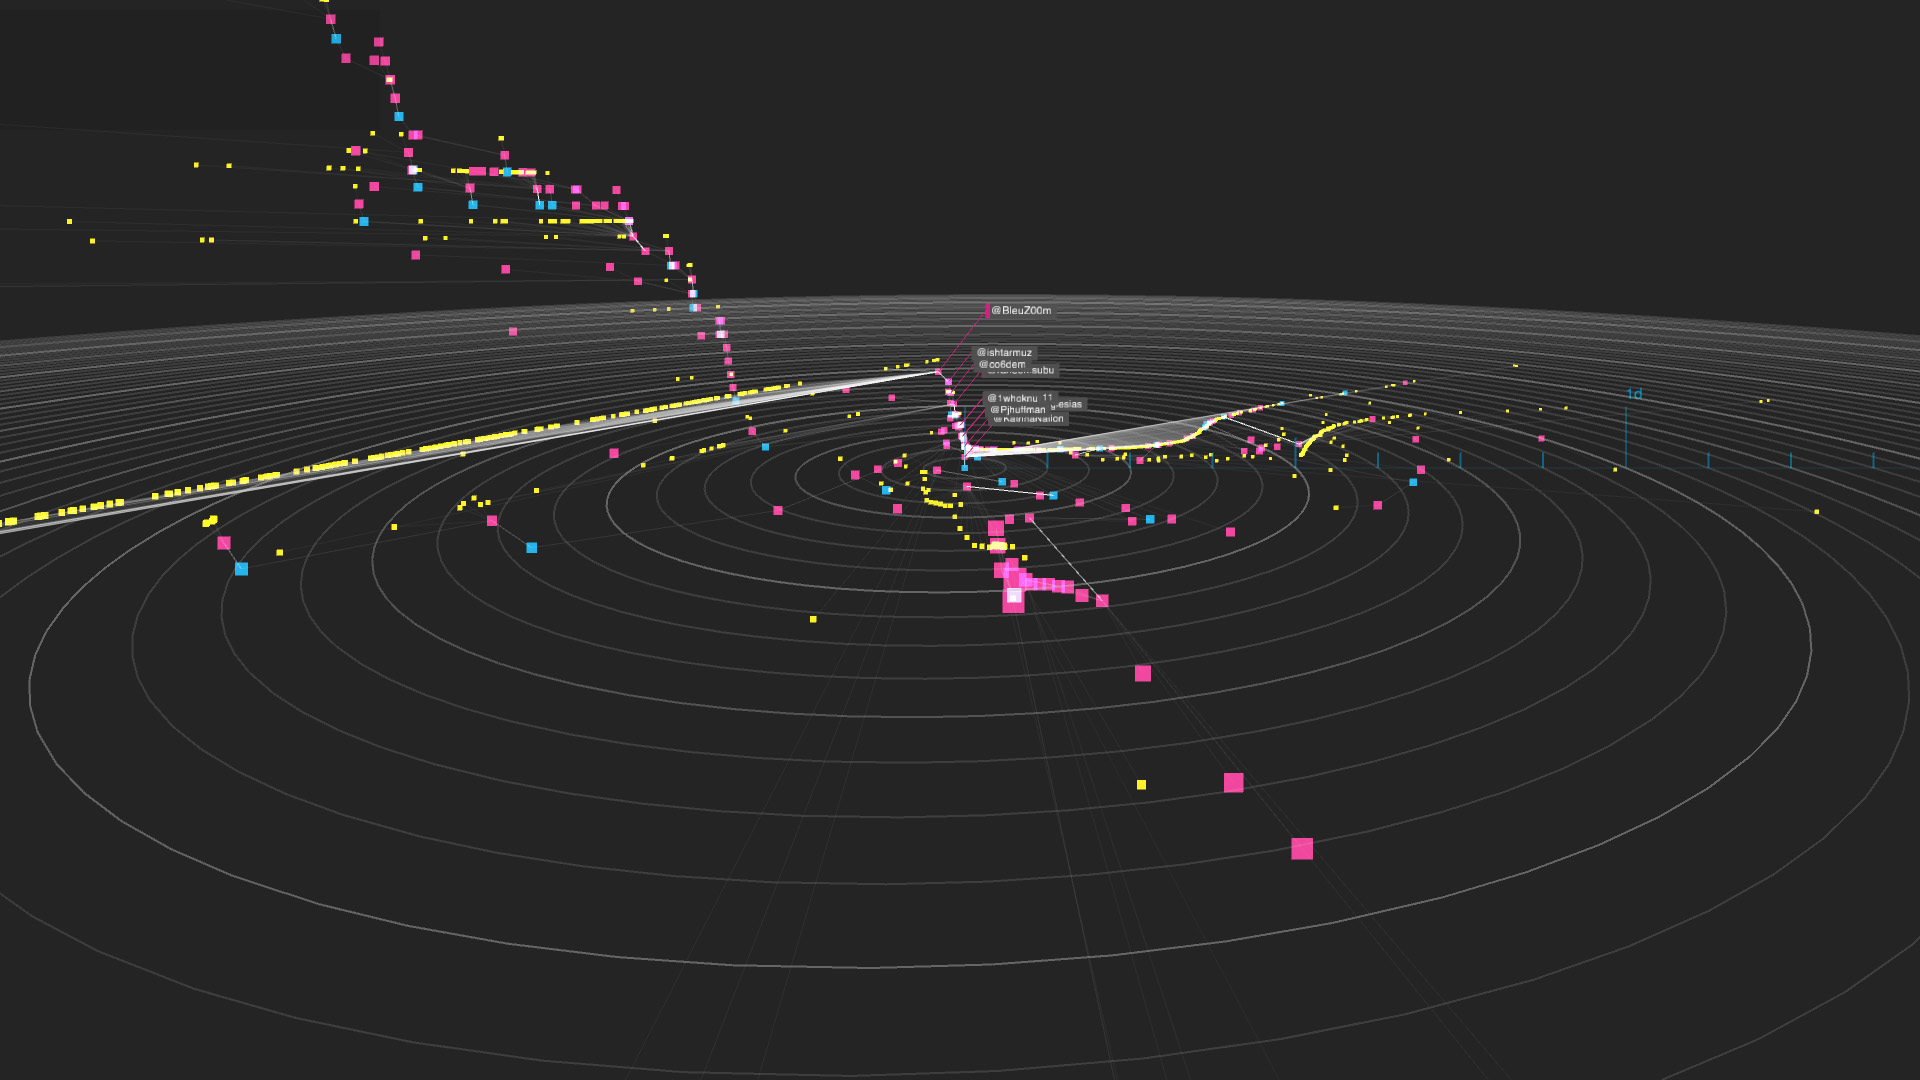This screenshot has width=1920, height=1080.
Task: Select the @ishtarmuz node label
Action: tap(1004, 353)
